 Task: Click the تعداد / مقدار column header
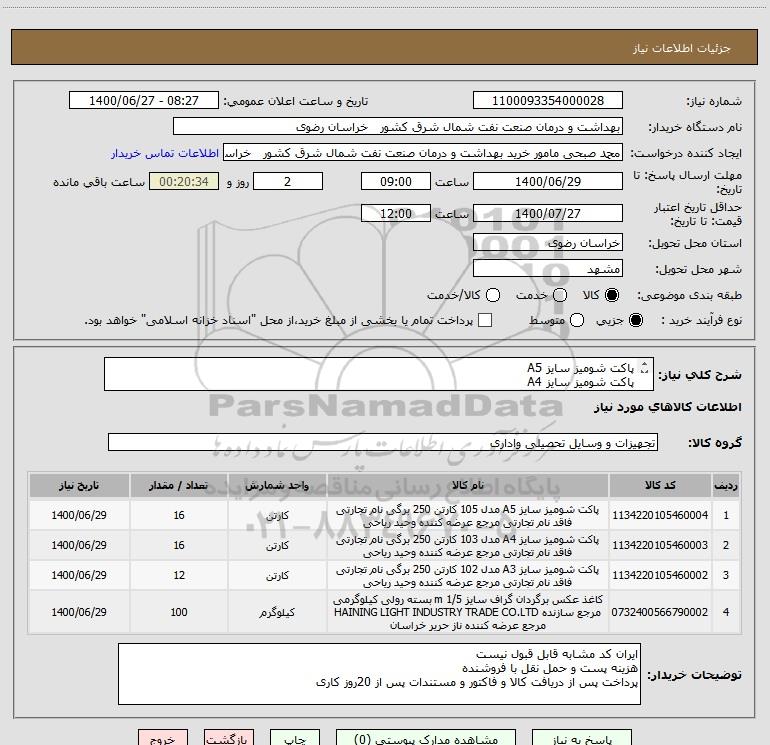click(179, 486)
